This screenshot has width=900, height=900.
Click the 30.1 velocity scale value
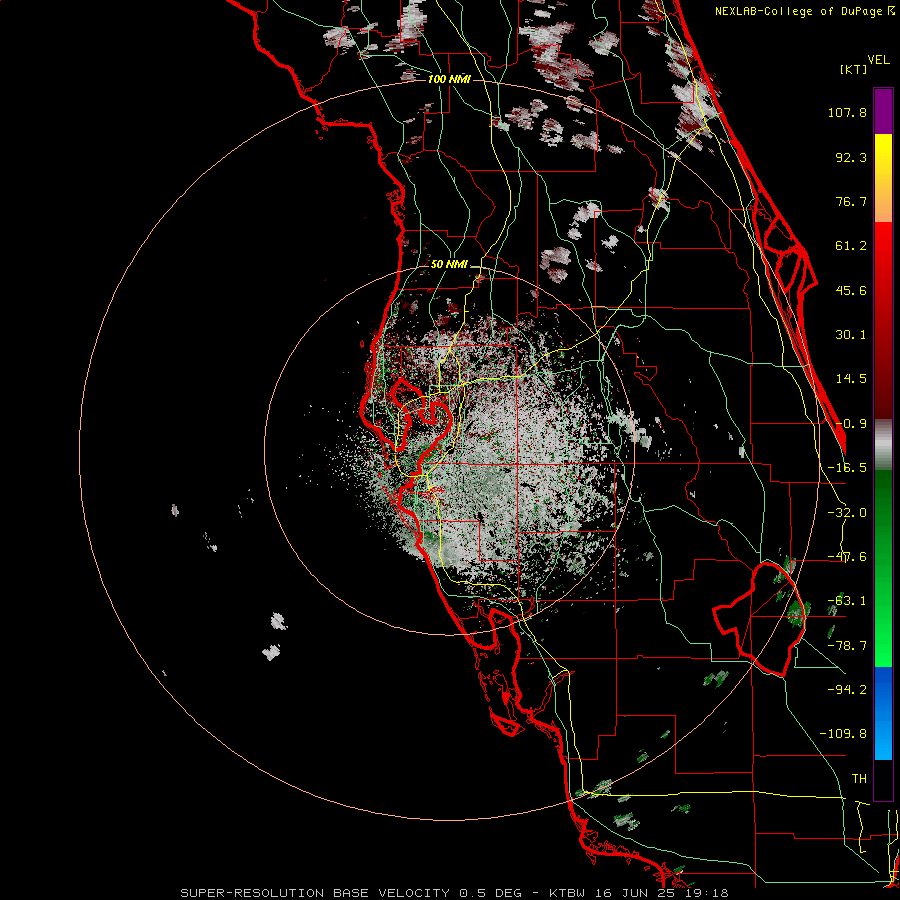click(x=851, y=335)
